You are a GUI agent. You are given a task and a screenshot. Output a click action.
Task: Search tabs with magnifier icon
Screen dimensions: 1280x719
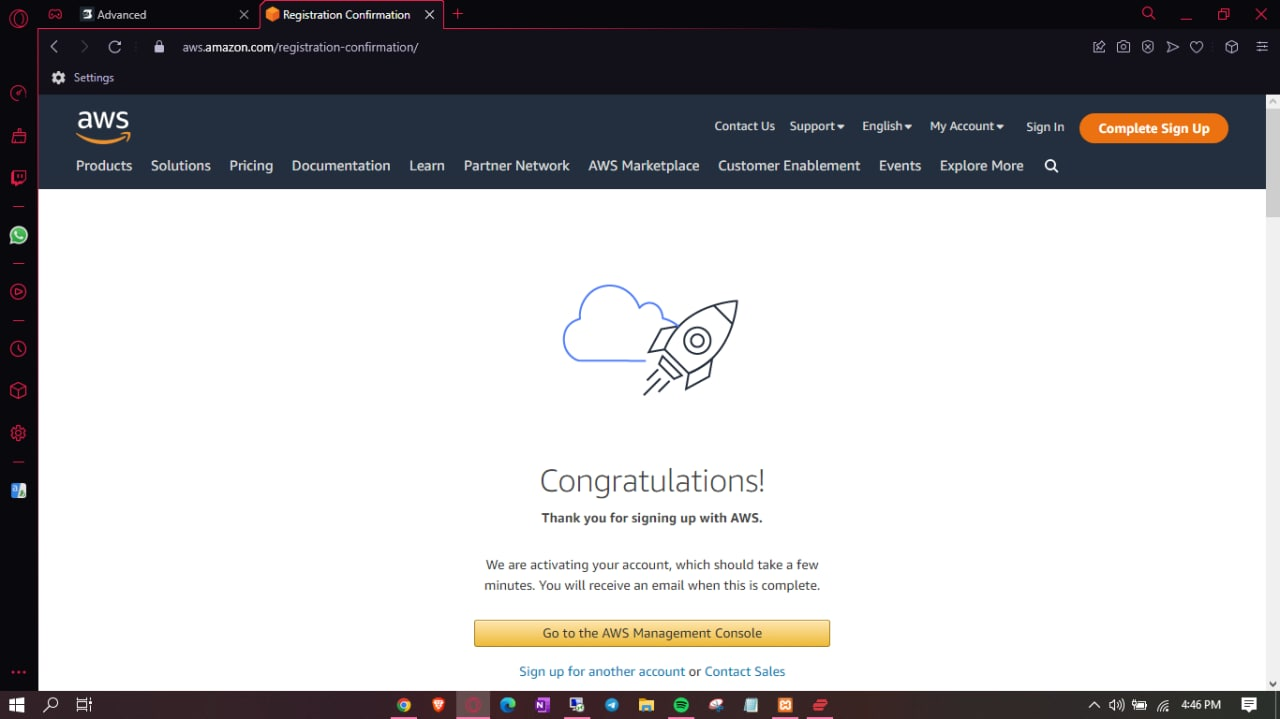pyautogui.click(x=1148, y=14)
